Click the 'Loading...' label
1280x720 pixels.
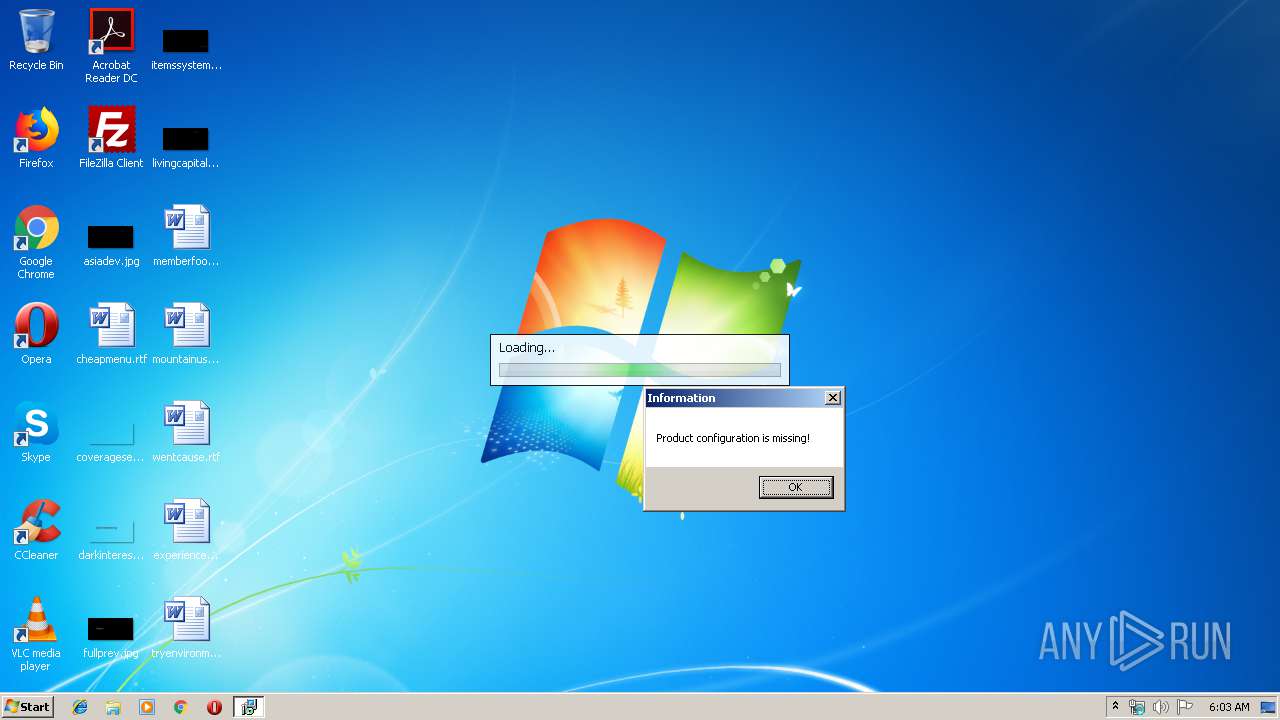tap(527, 348)
